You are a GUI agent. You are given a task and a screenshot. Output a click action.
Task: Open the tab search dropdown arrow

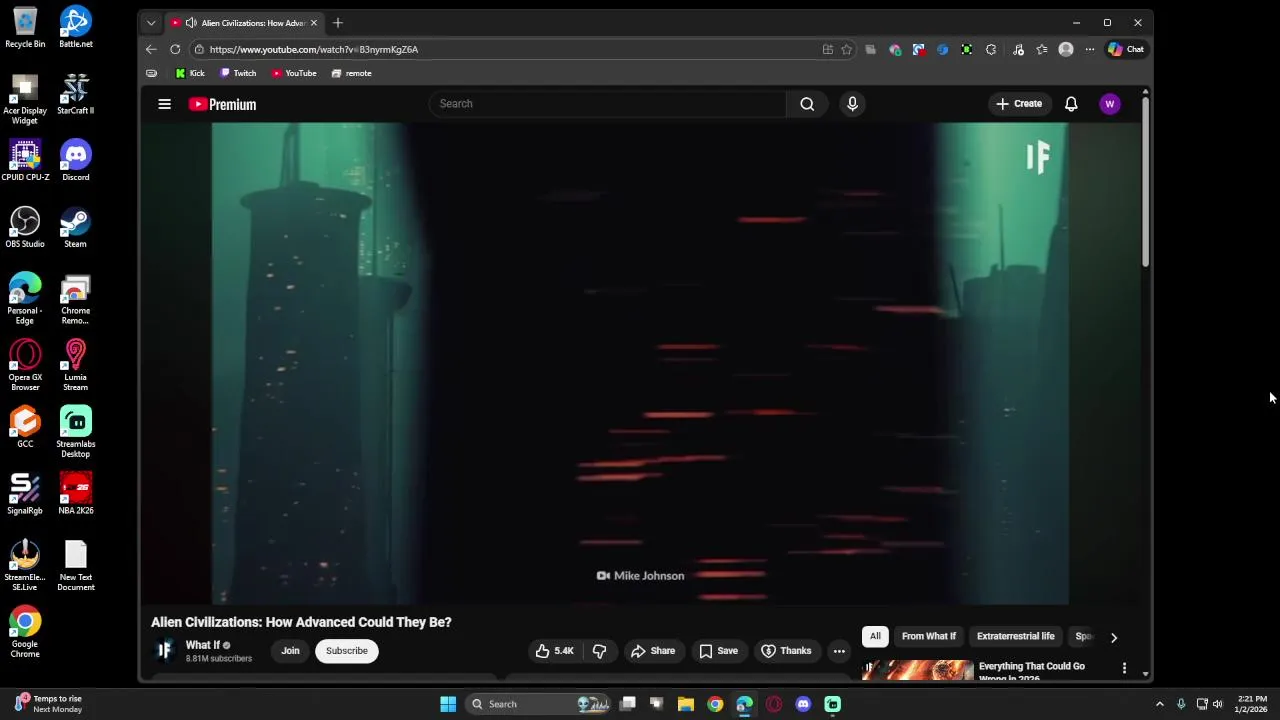pos(151,23)
